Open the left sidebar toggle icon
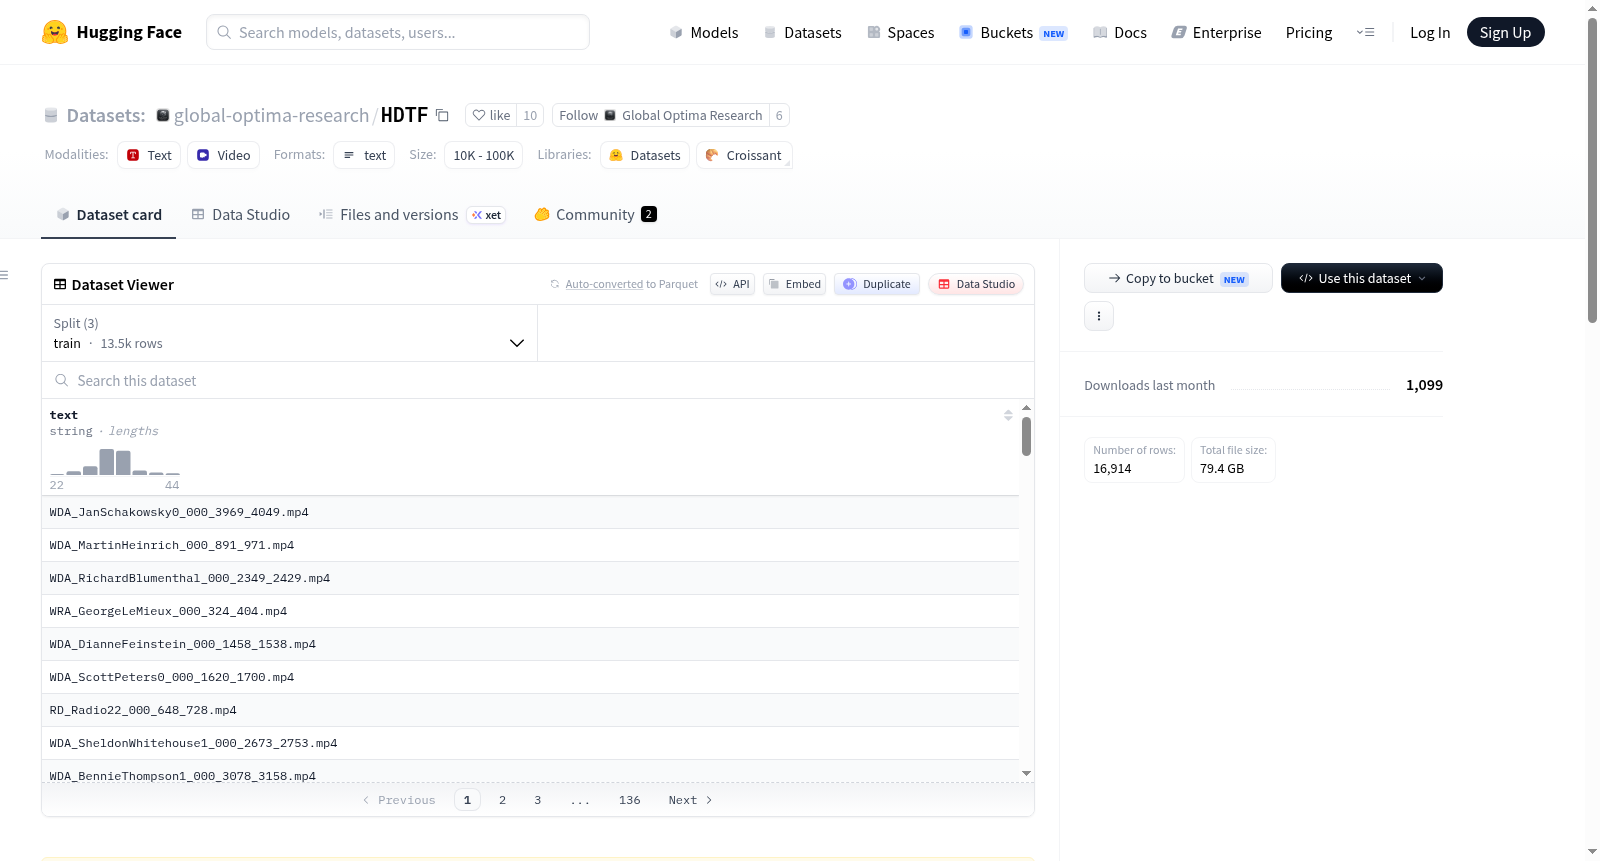 [x=5, y=275]
